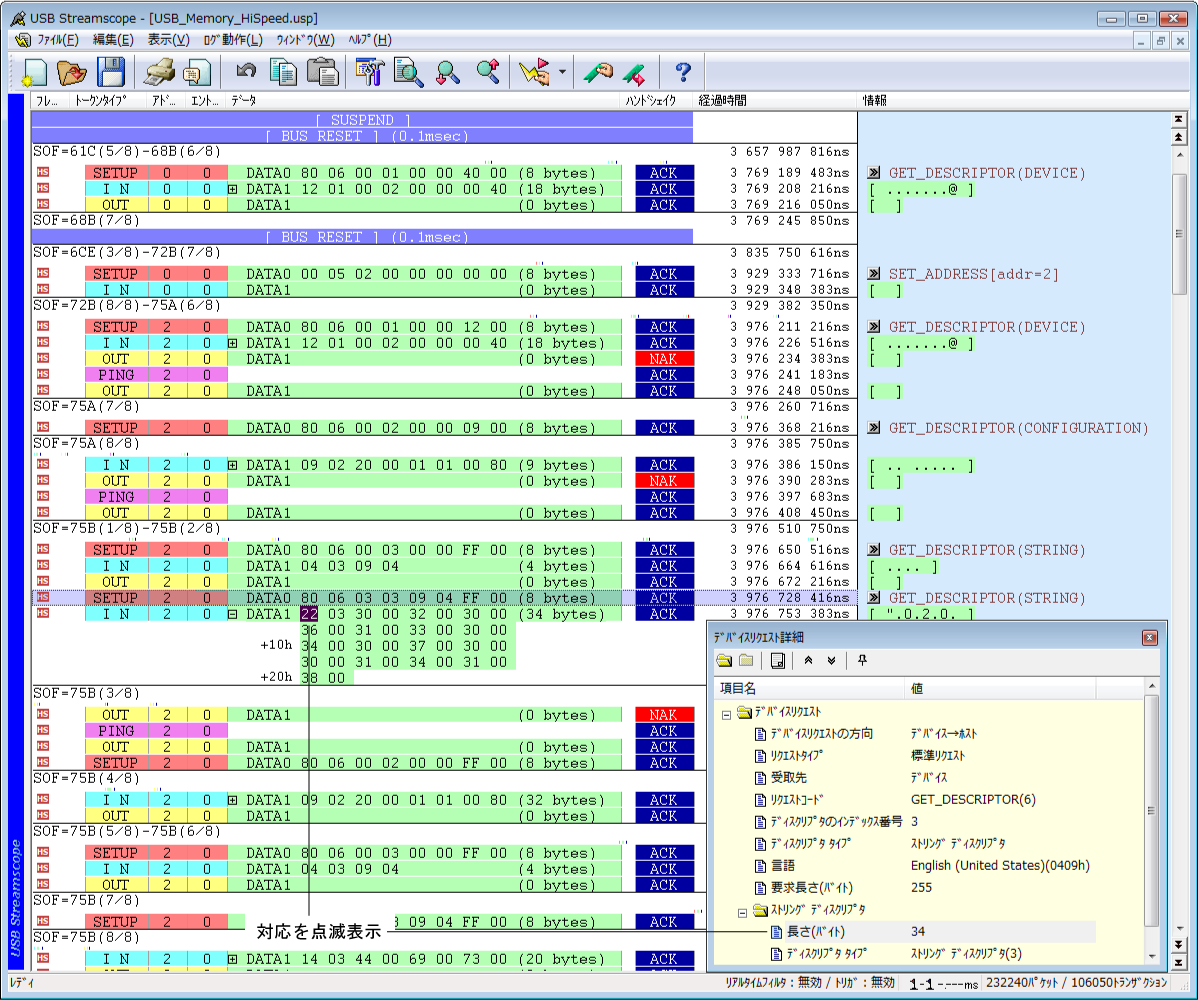Image resolution: width=1198 pixels, height=1000 pixels.
Task: Go to previous item with double up chevron
Action: [x=808, y=661]
